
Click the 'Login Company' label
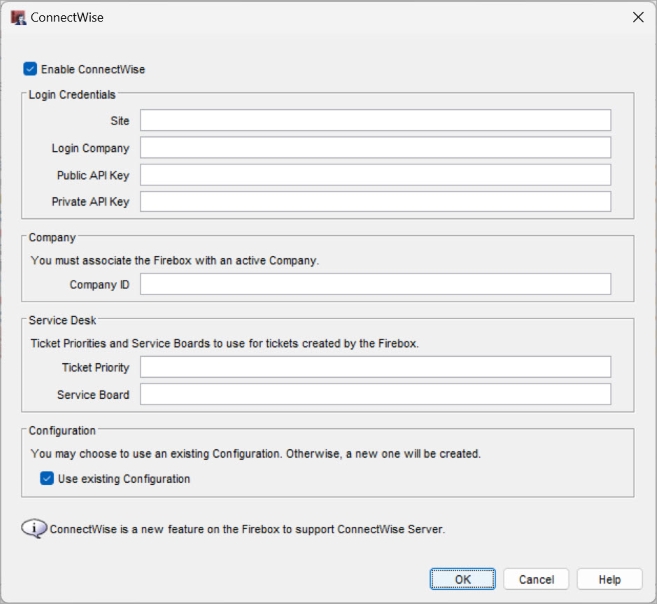point(91,148)
